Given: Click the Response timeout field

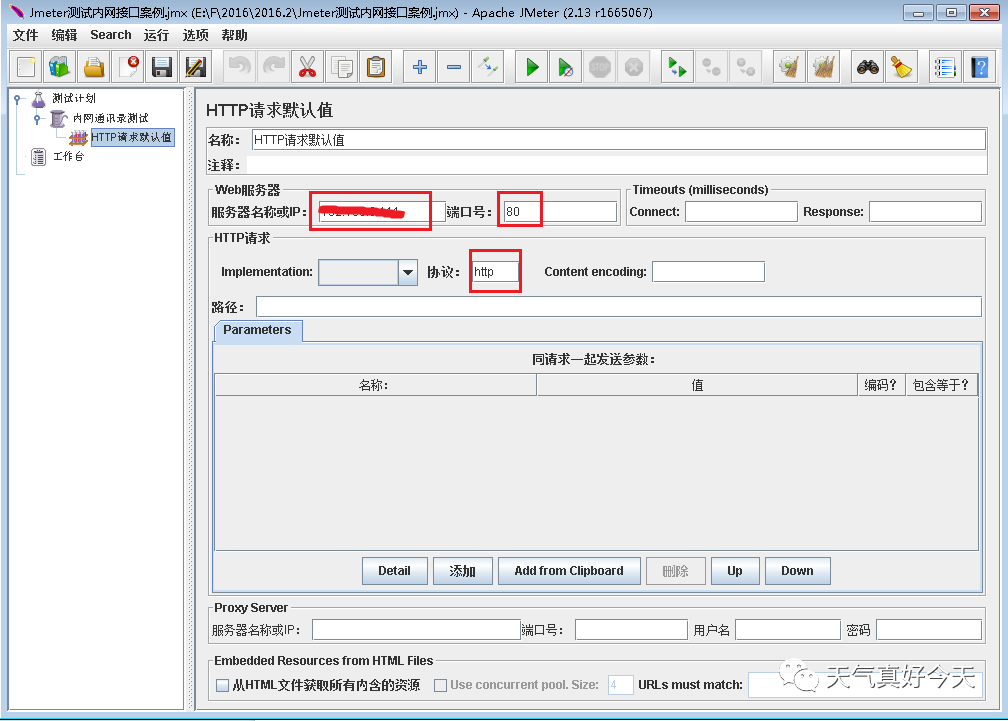Looking at the screenshot, I should tap(925, 211).
